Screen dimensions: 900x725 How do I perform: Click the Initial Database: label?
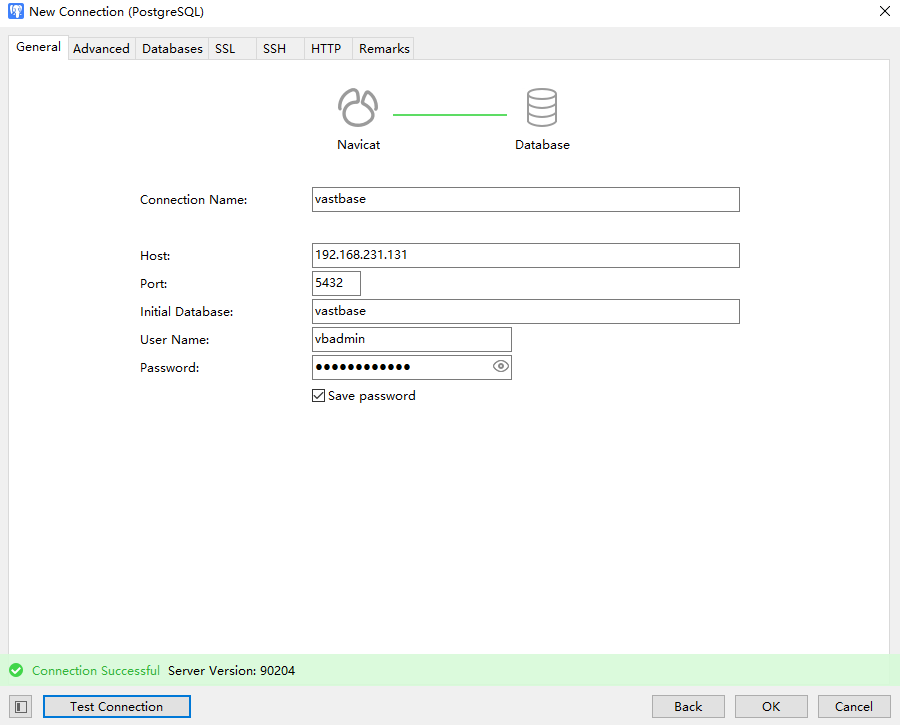[x=187, y=312]
